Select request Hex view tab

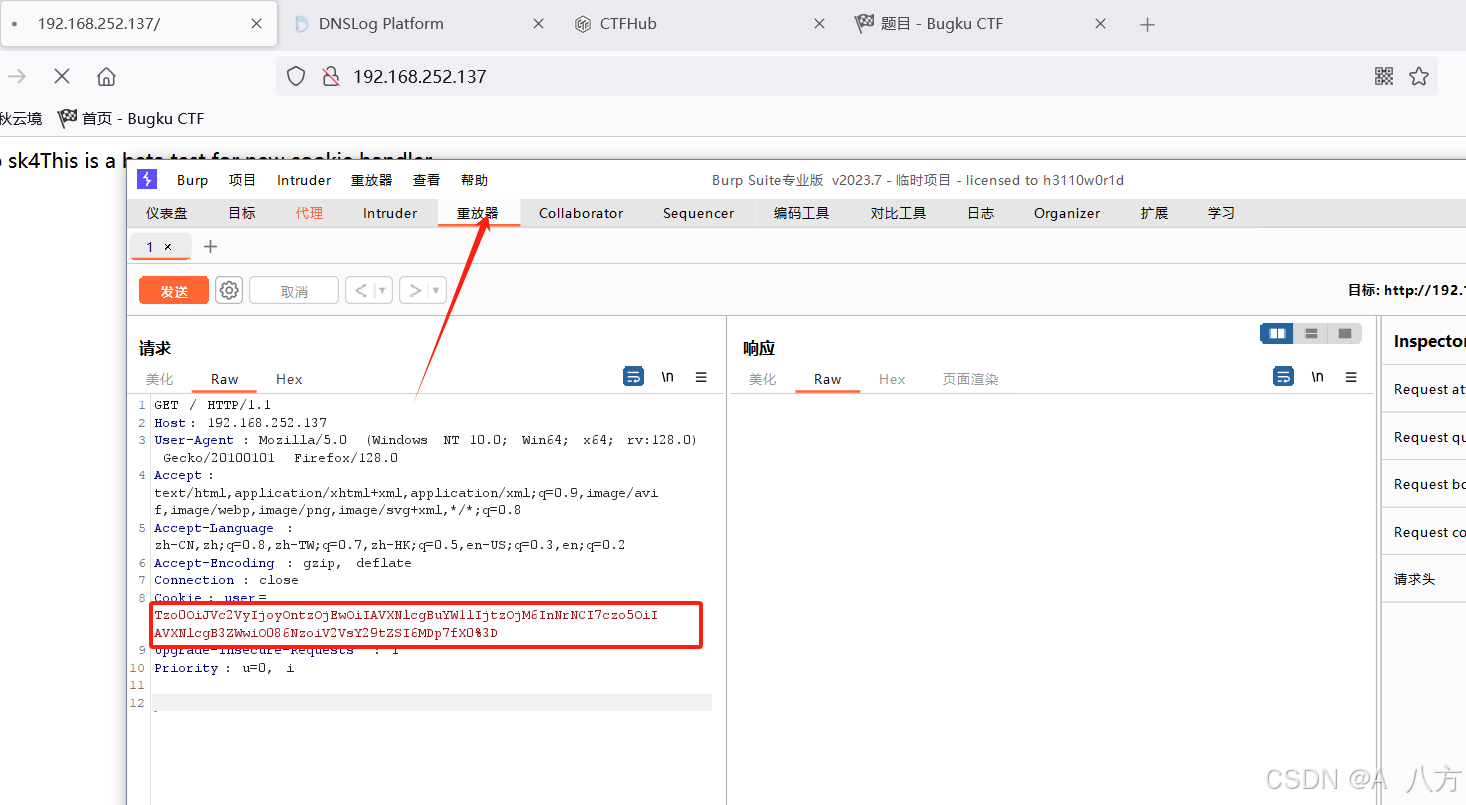(x=289, y=379)
